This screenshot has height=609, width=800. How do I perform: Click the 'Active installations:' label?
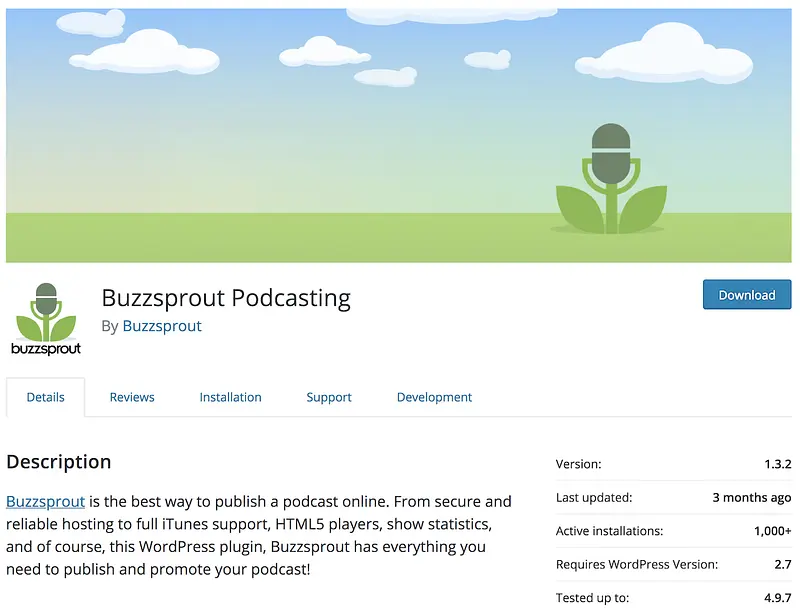click(609, 531)
